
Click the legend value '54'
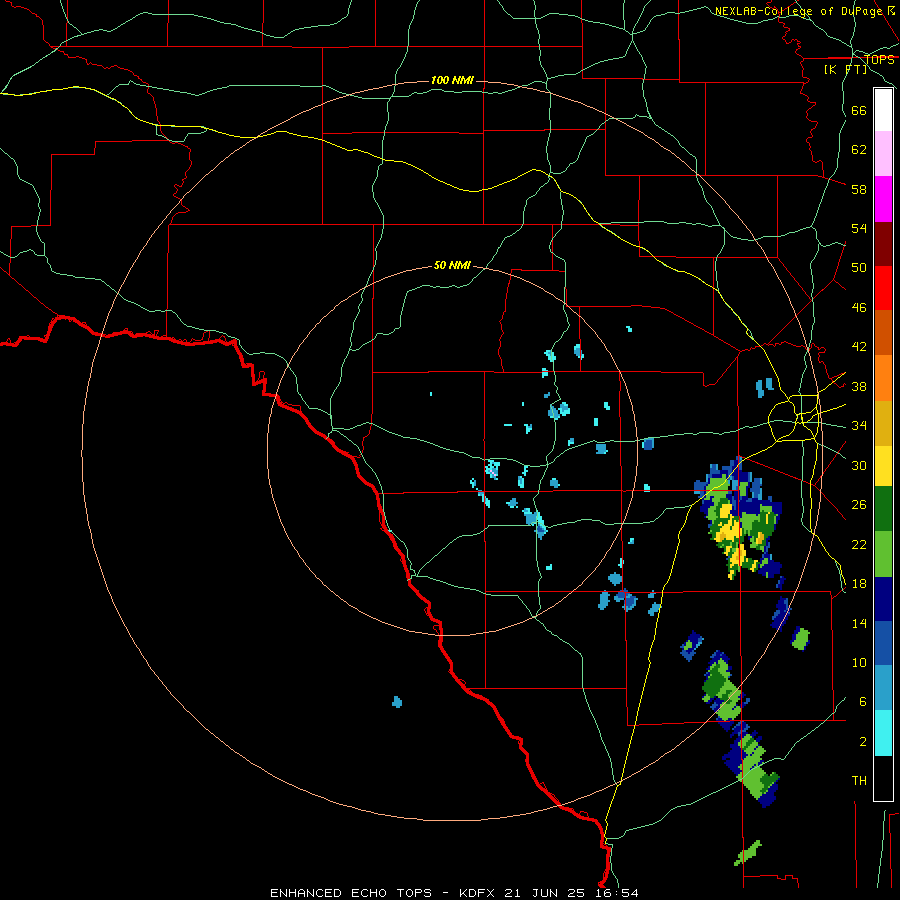[859, 228]
